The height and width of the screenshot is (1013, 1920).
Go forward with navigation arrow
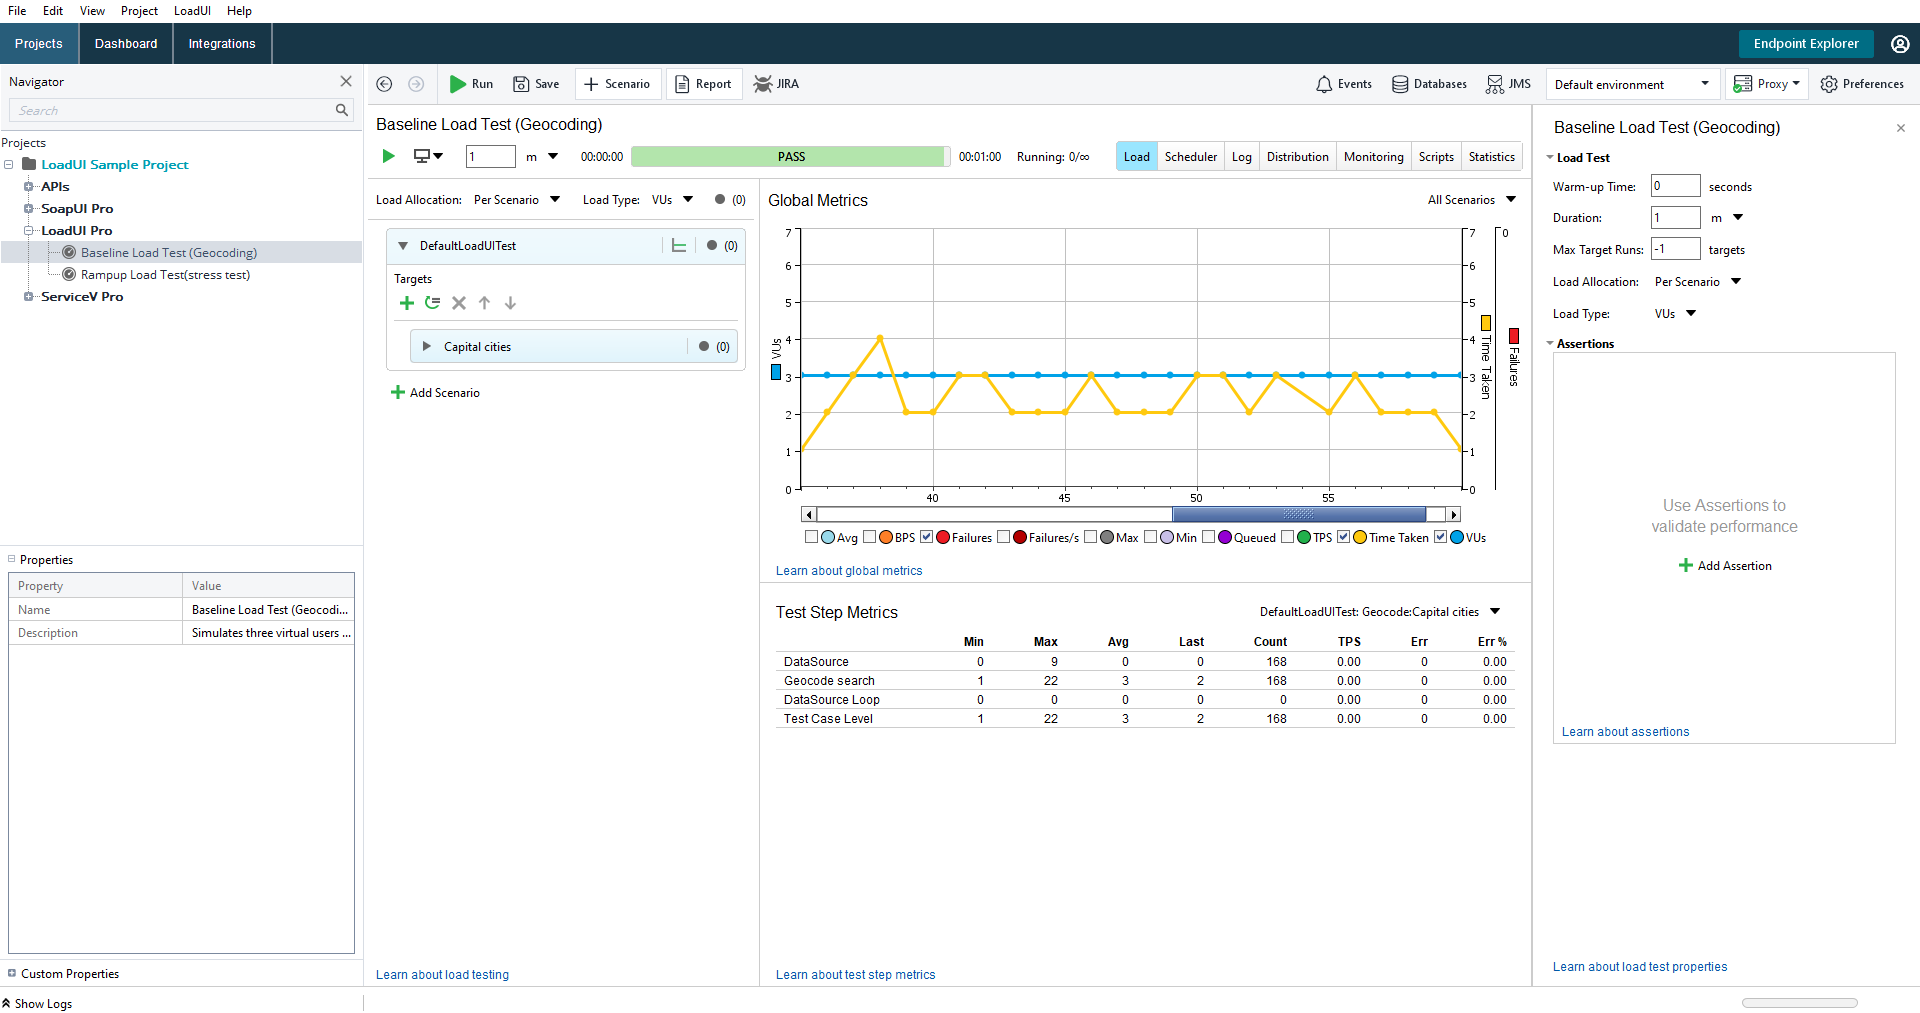pos(416,84)
